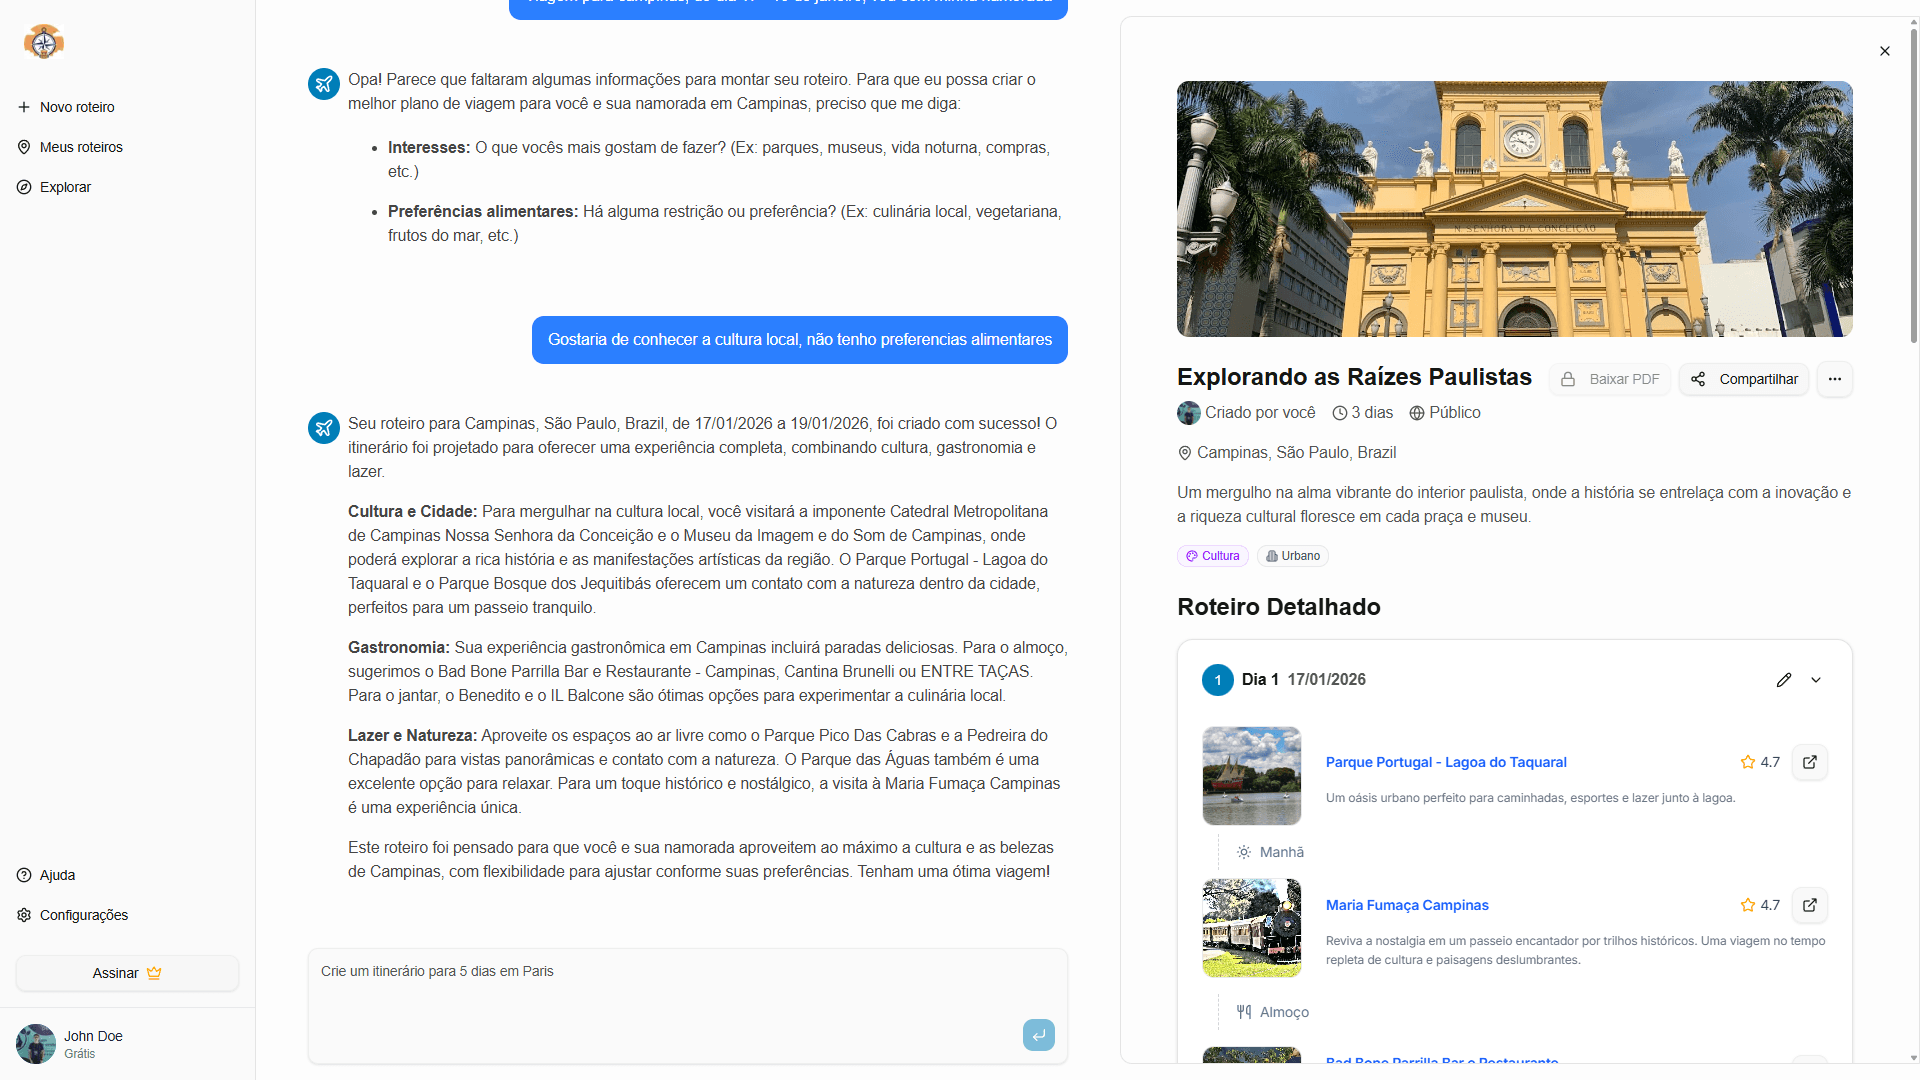This screenshot has width=1920, height=1080.
Task: Click the Almoço meal label
Action: tap(1273, 1012)
